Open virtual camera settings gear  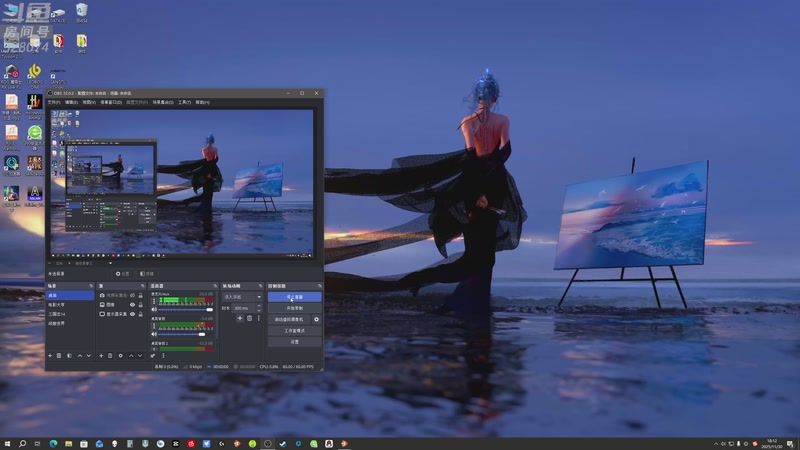316,319
